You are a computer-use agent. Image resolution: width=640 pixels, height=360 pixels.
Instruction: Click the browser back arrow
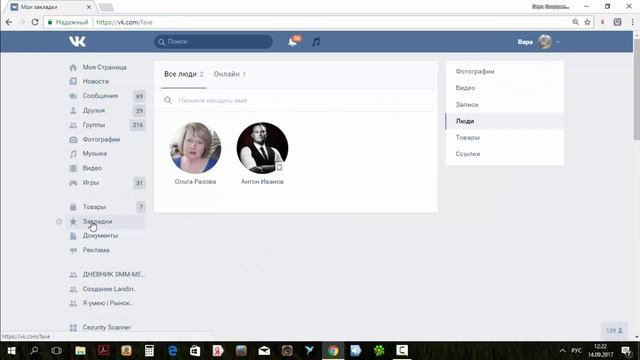9,22
